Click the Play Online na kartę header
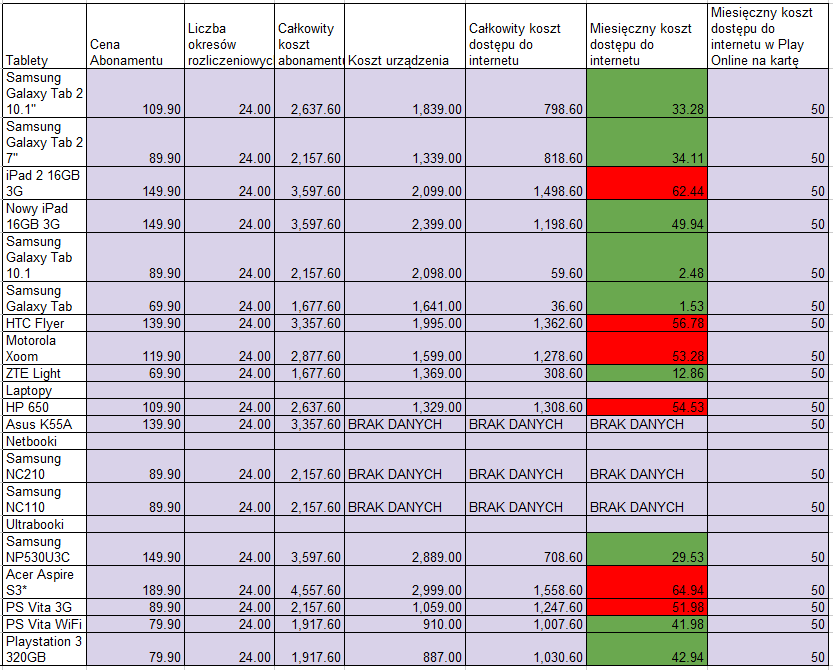The width and height of the screenshot is (833, 670). pyautogui.click(x=768, y=36)
